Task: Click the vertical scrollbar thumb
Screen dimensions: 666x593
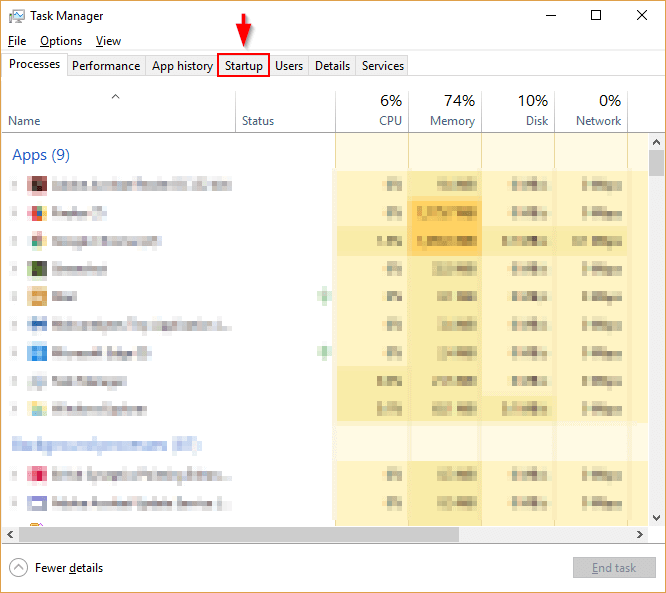Action: [656, 163]
